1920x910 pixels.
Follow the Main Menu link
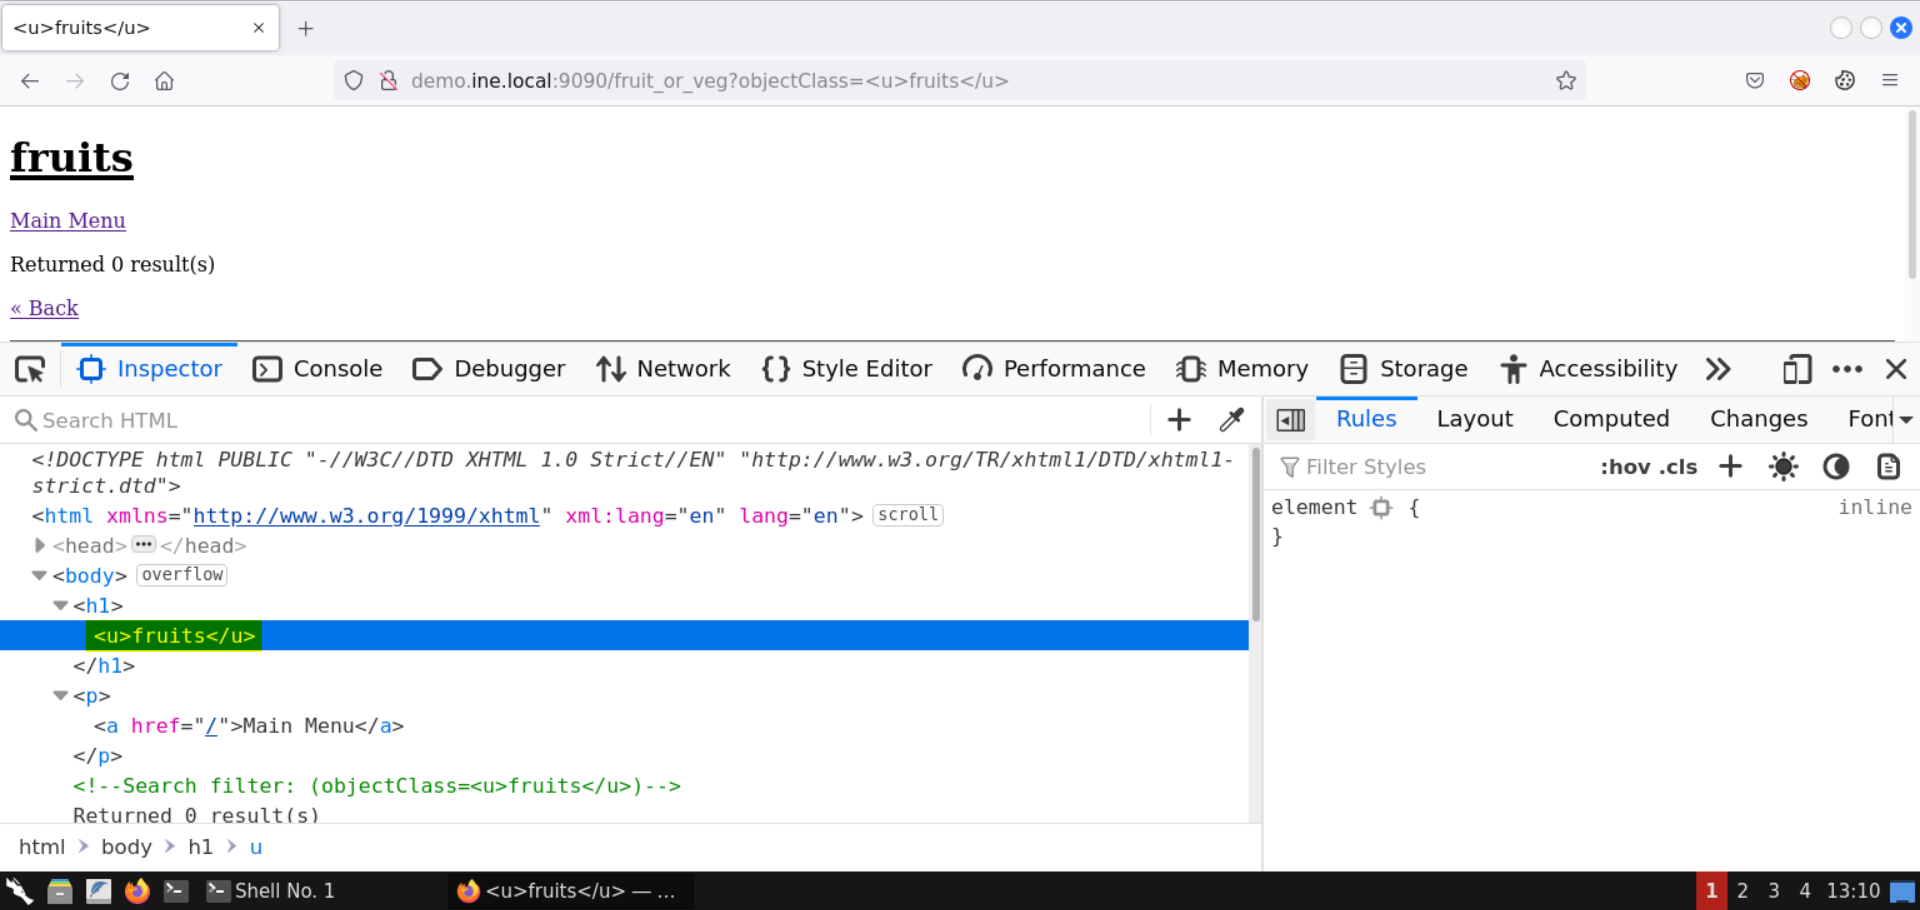pos(68,221)
